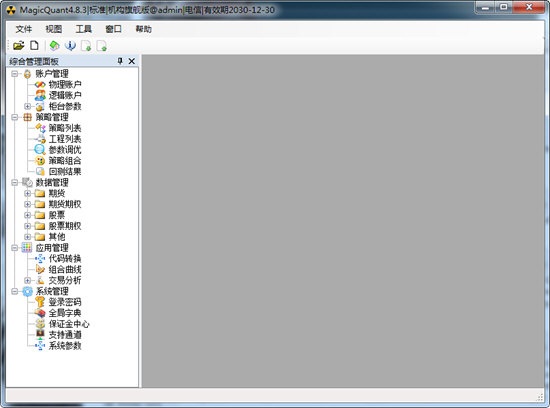This screenshot has width=550, height=408.
Task: Click the blue anchor toolbar icon
Action: tap(71, 46)
